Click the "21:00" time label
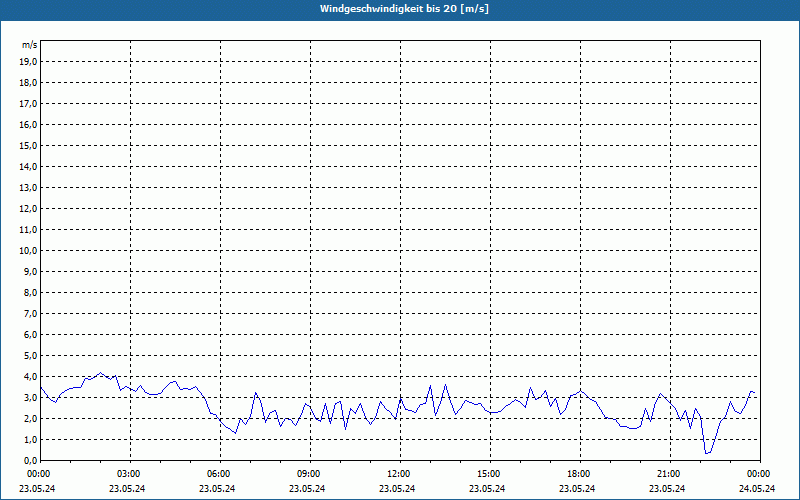Image resolution: width=800 pixels, height=500 pixels. click(x=667, y=474)
